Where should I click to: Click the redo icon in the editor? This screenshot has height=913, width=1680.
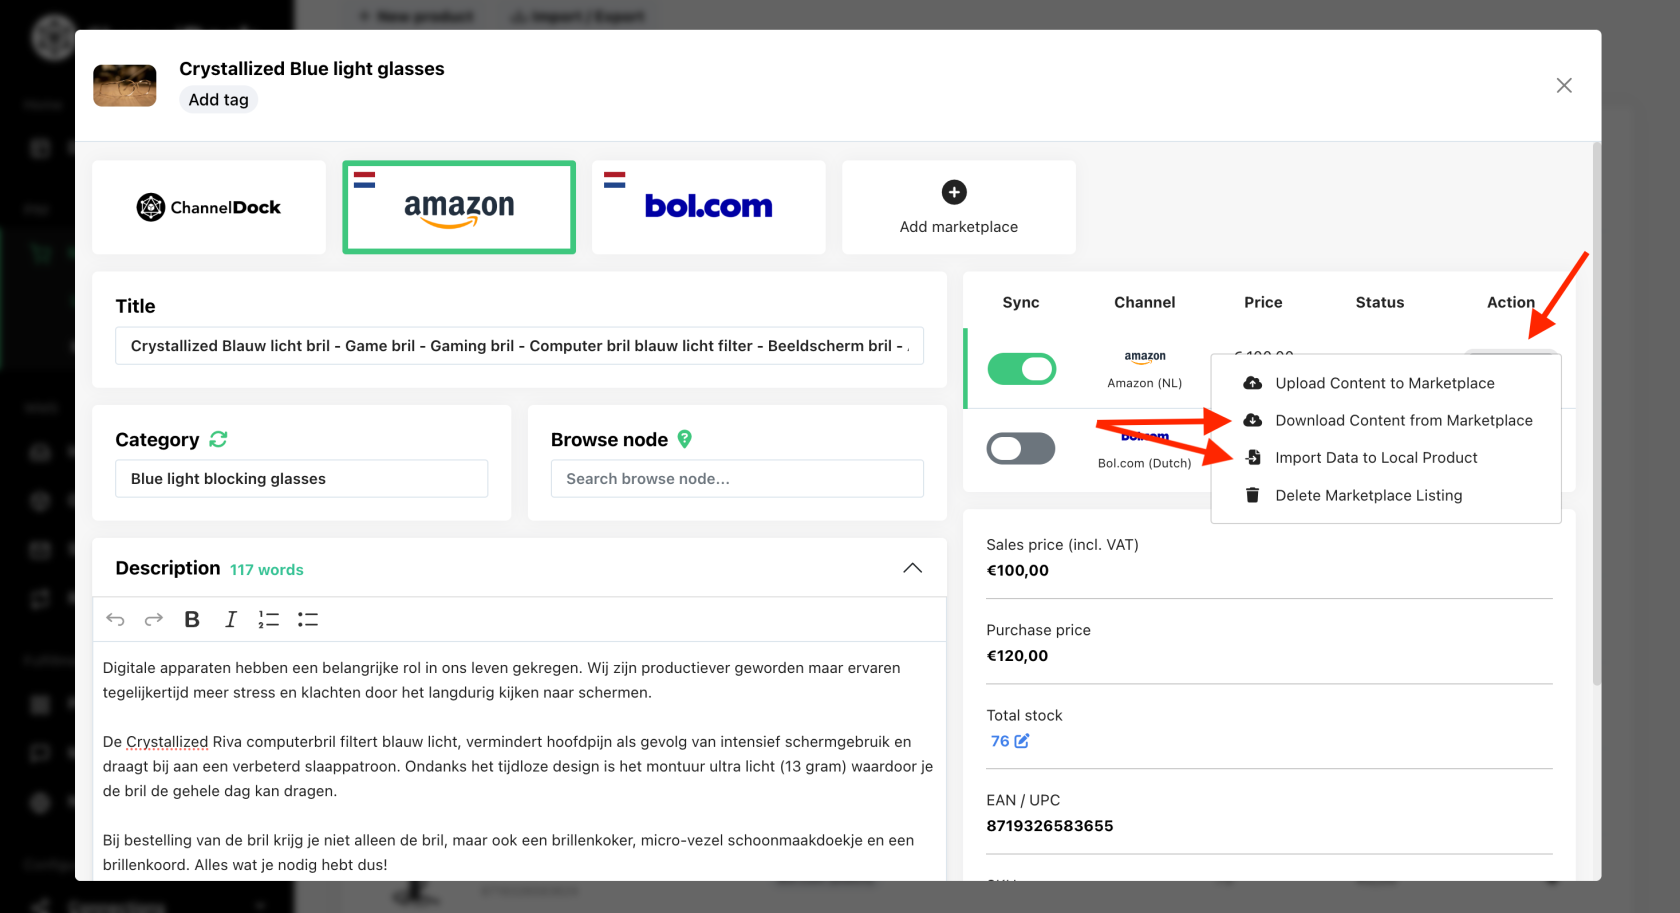(x=154, y=620)
